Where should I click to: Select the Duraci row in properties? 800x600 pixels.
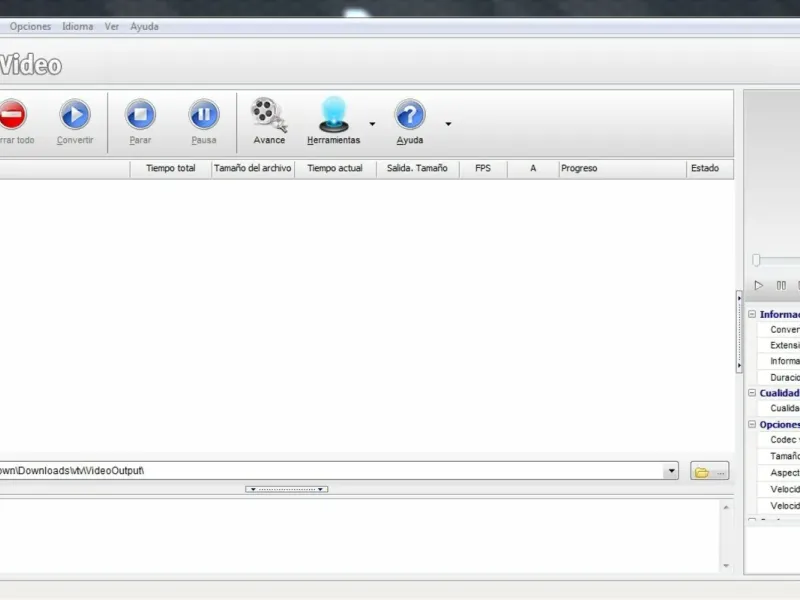(x=779, y=378)
